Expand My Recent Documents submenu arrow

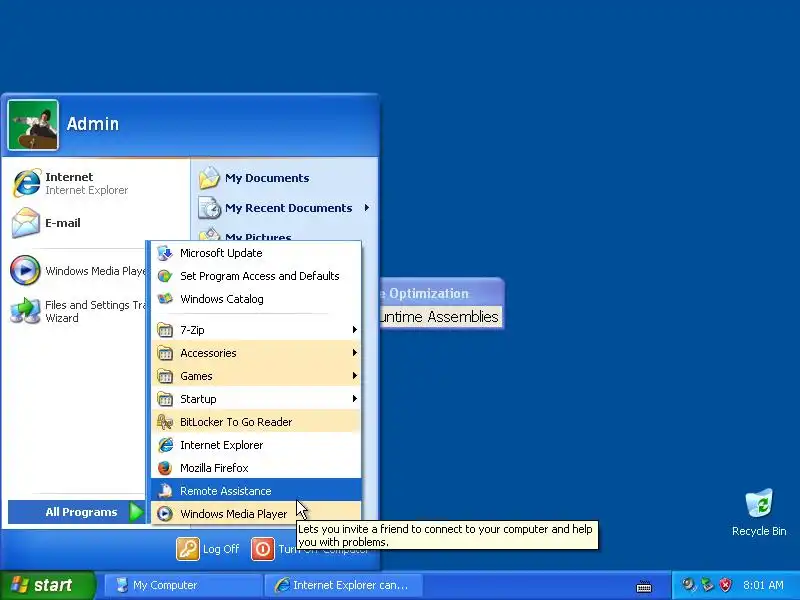click(x=367, y=208)
